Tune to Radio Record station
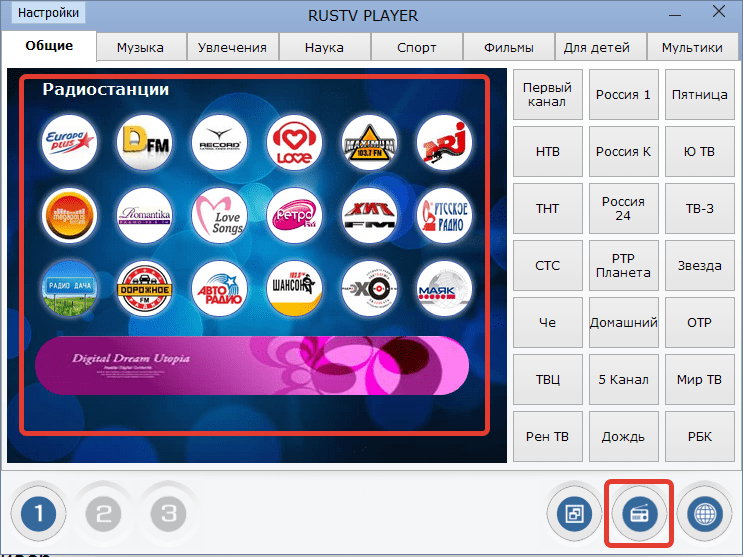 219,142
